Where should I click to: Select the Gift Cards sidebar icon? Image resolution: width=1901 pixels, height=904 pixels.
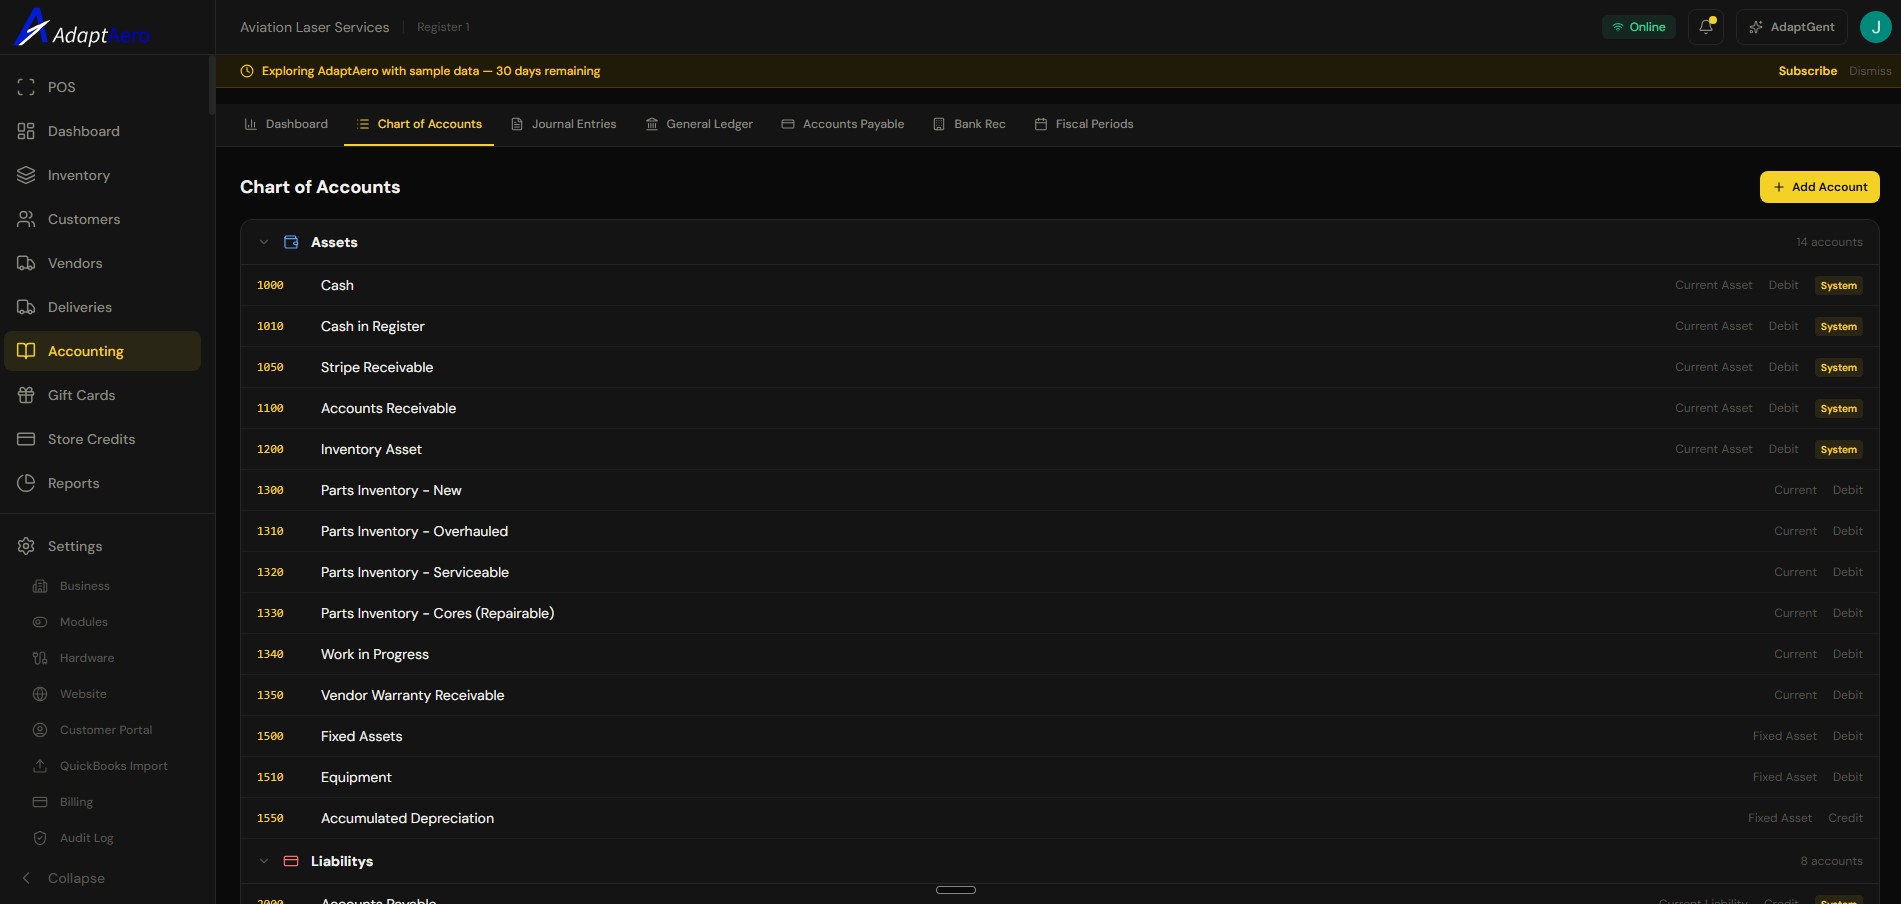pos(25,395)
